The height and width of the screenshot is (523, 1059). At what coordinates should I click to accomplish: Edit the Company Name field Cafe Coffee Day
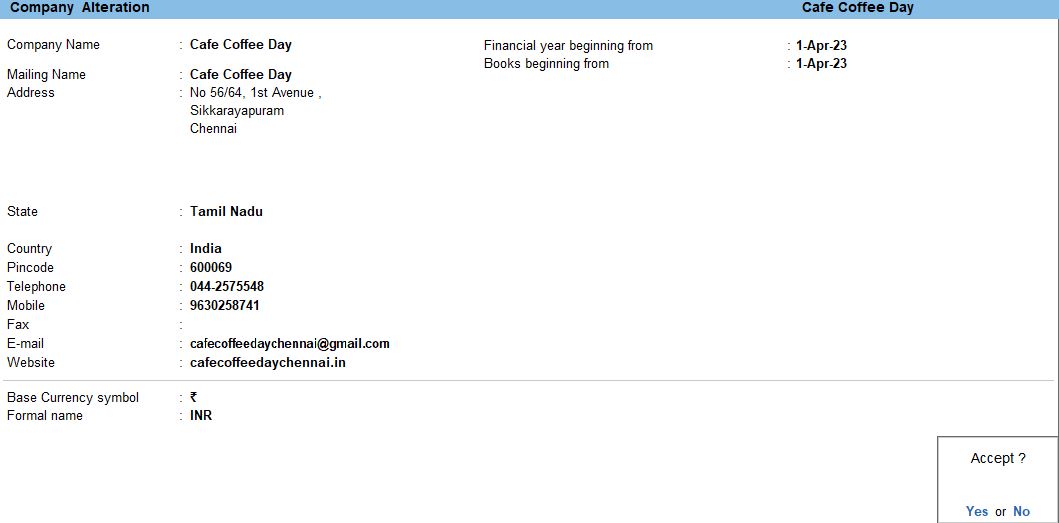pyautogui.click(x=240, y=45)
